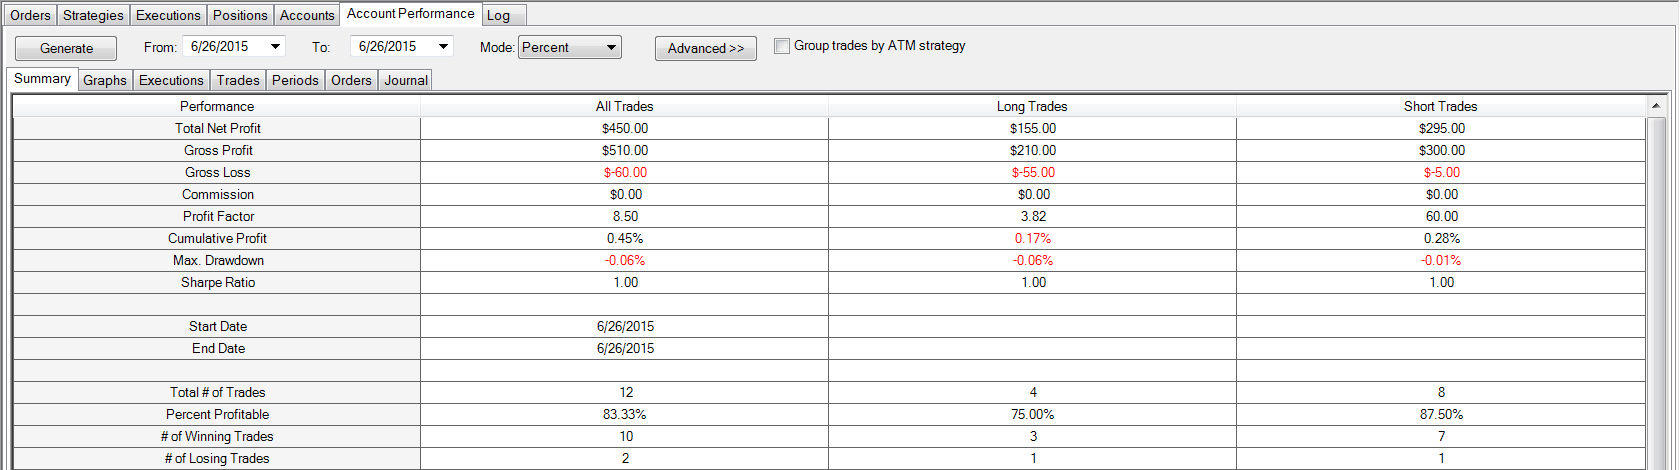This screenshot has width=1680, height=470.
Task: Open the Advanced options button
Action: [x=705, y=48]
